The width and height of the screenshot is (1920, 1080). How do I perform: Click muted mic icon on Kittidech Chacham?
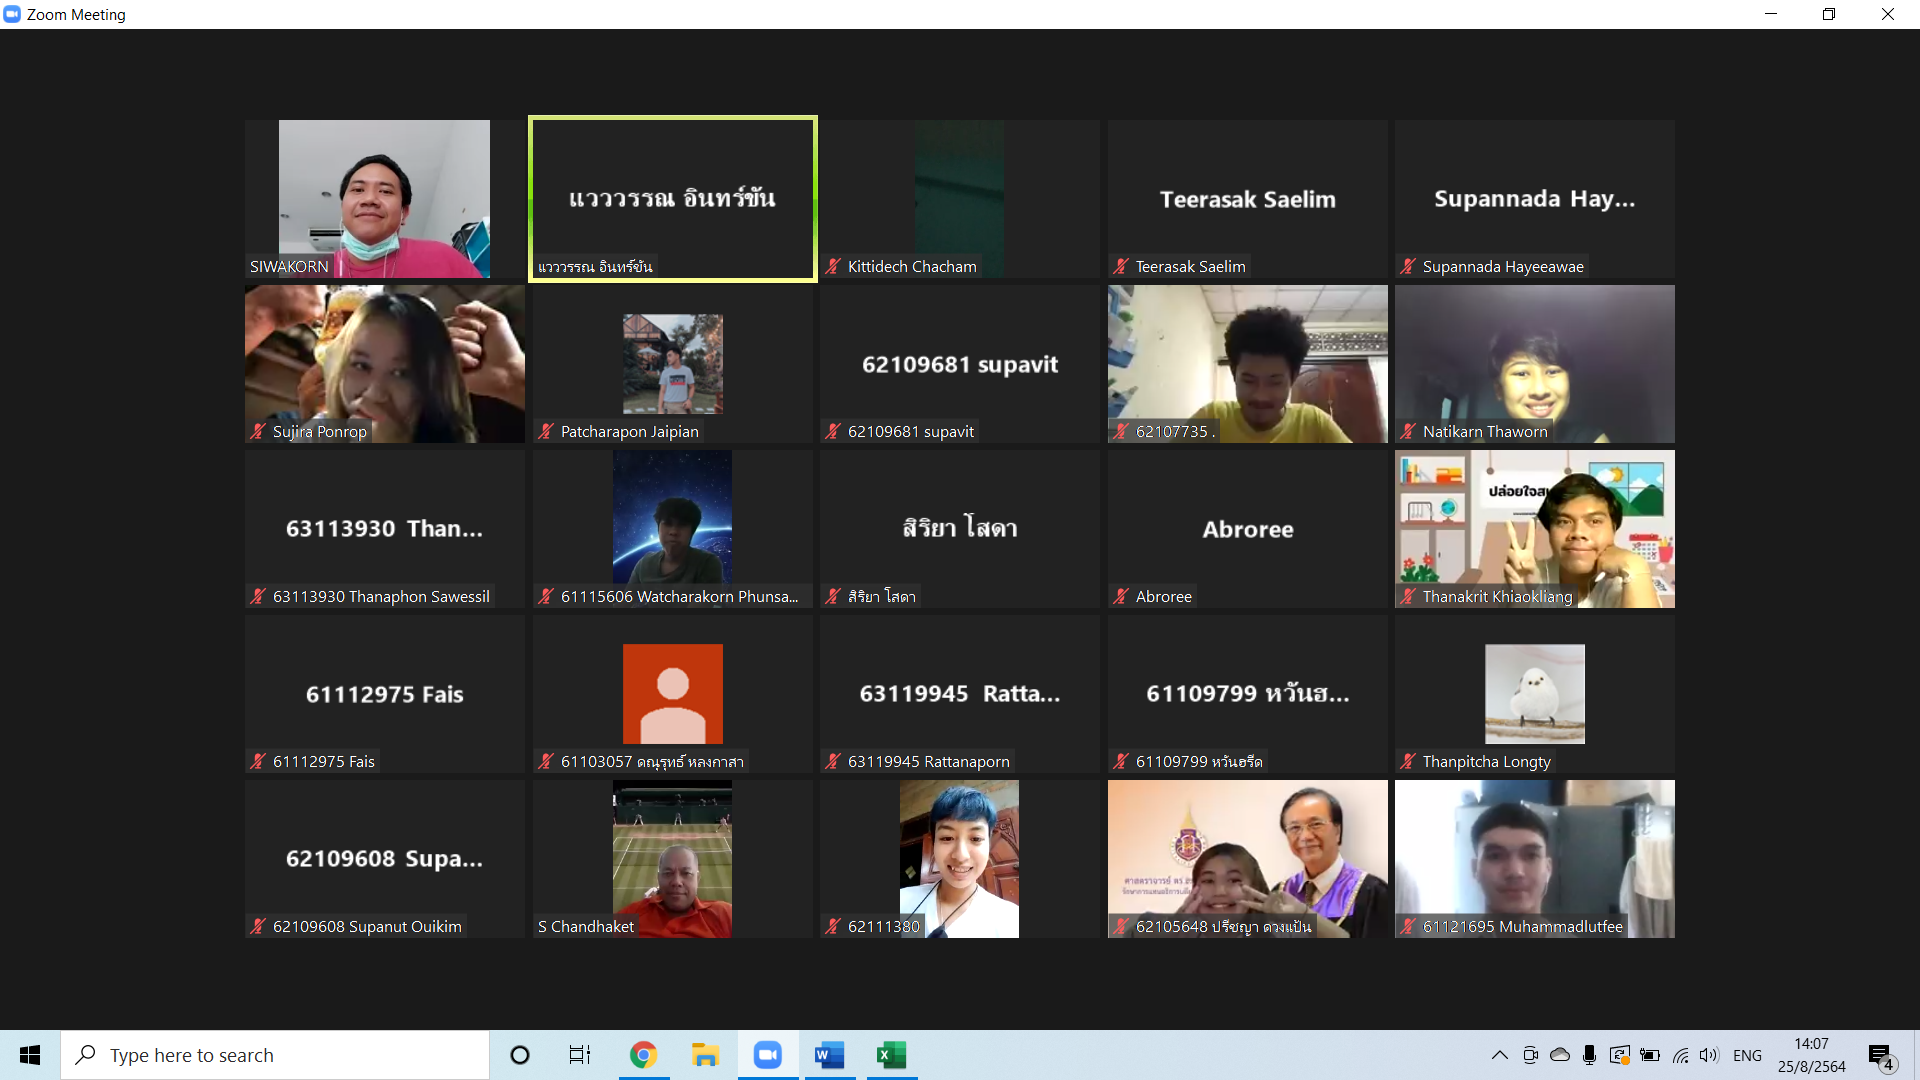coord(833,266)
